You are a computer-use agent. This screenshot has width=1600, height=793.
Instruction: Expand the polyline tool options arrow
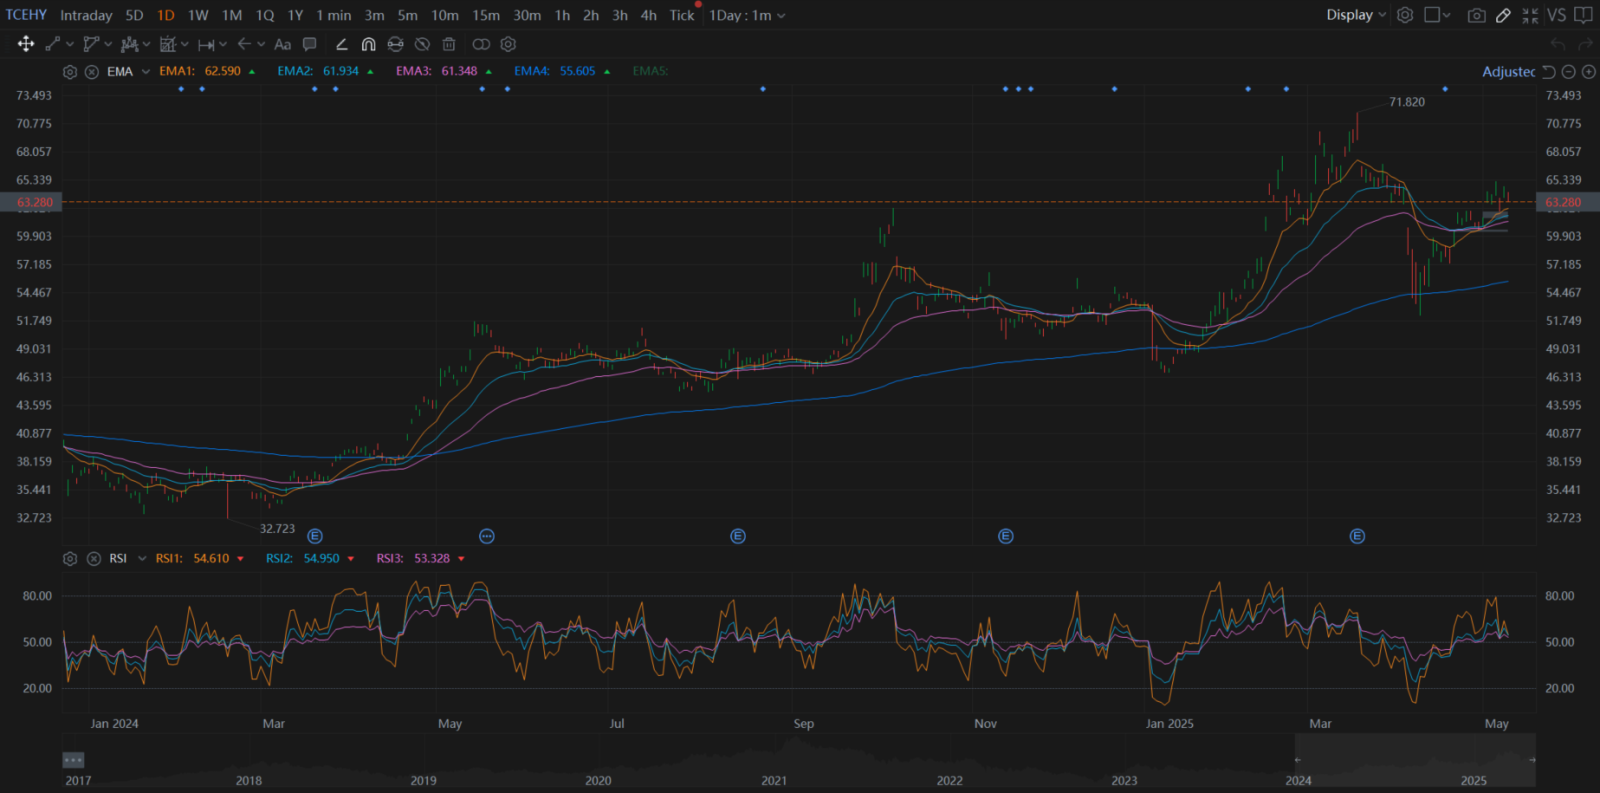point(108,44)
